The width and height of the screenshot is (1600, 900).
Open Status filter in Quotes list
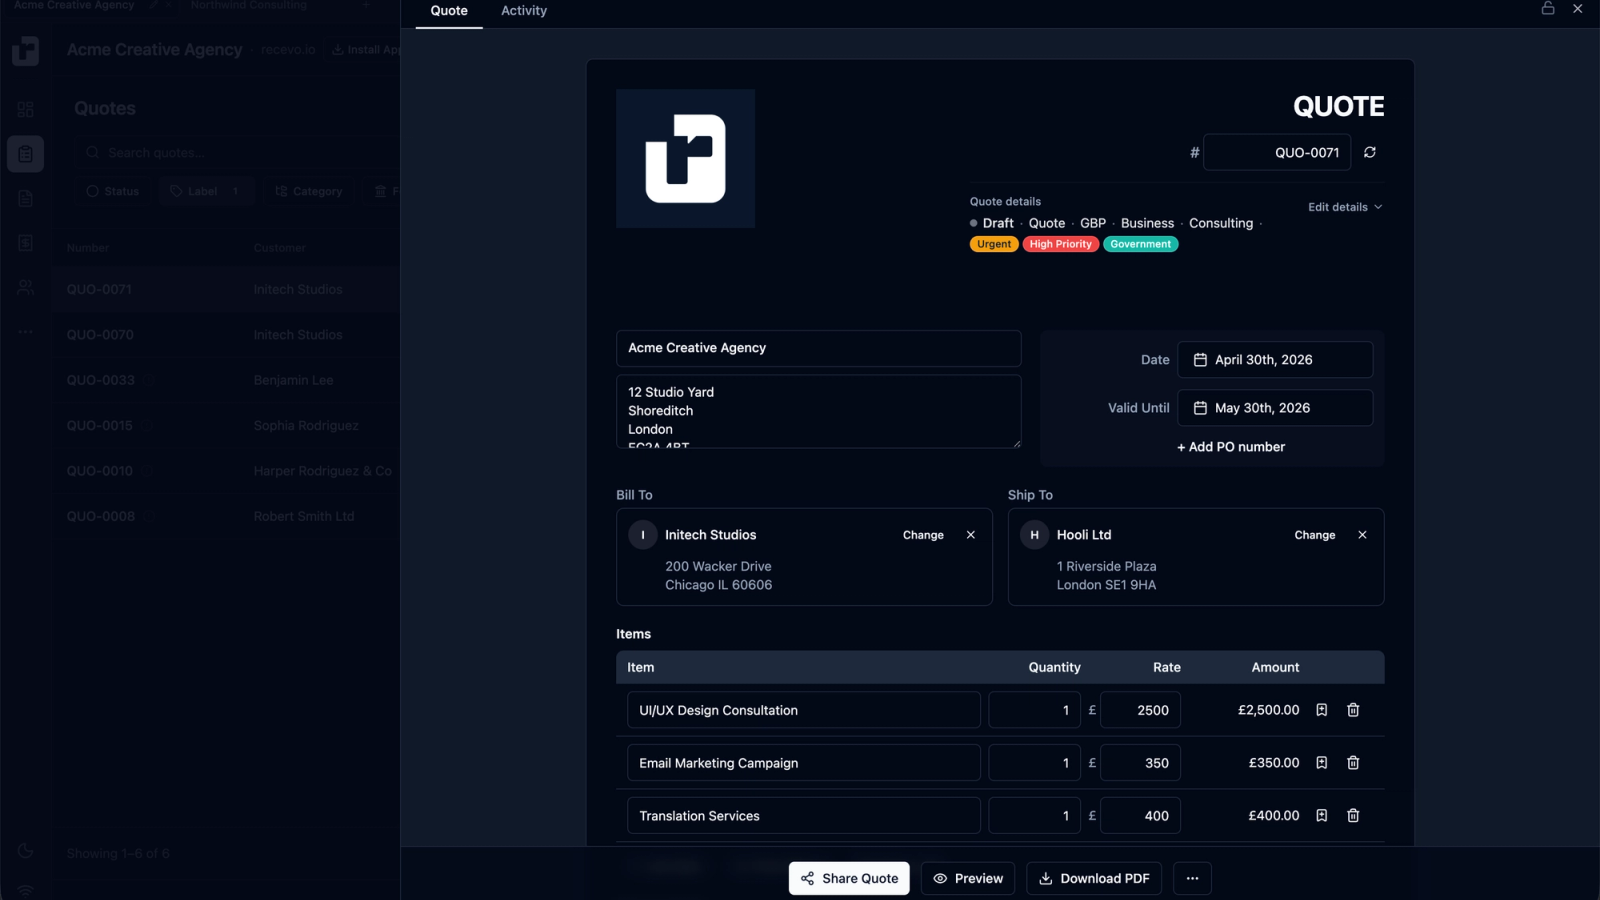(x=113, y=191)
